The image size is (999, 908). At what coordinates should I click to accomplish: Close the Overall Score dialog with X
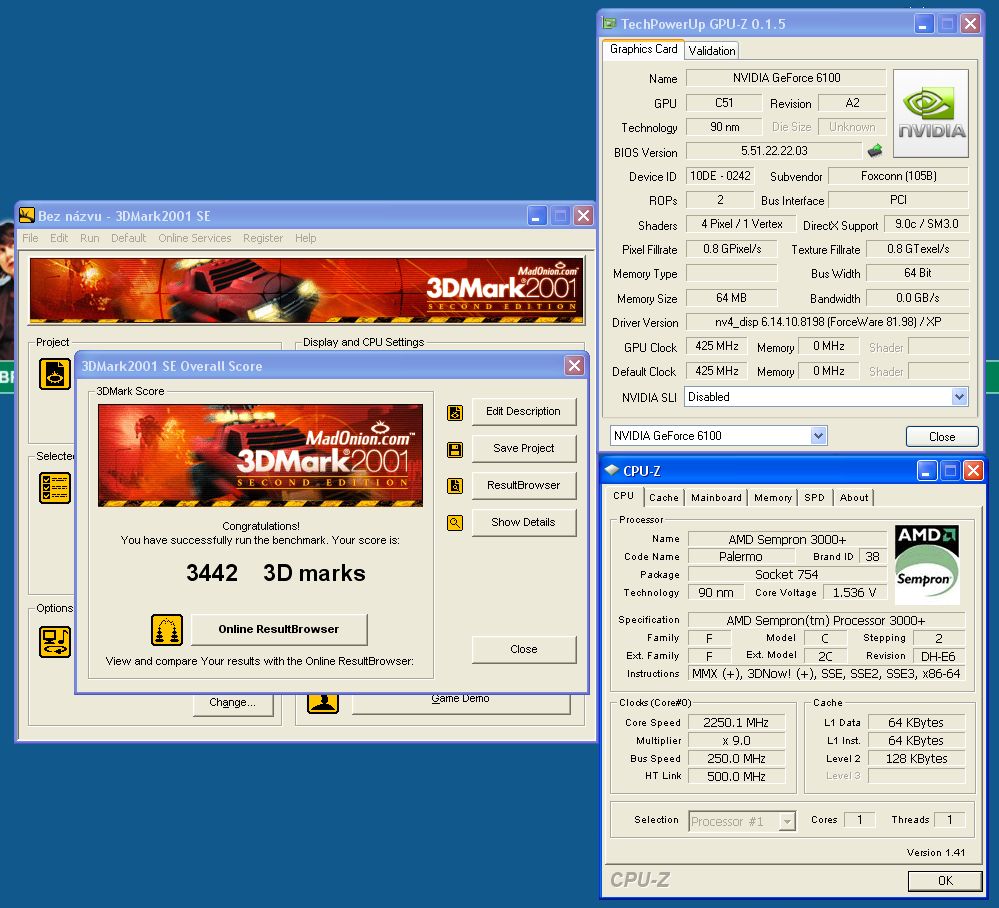tap(574, 365)
